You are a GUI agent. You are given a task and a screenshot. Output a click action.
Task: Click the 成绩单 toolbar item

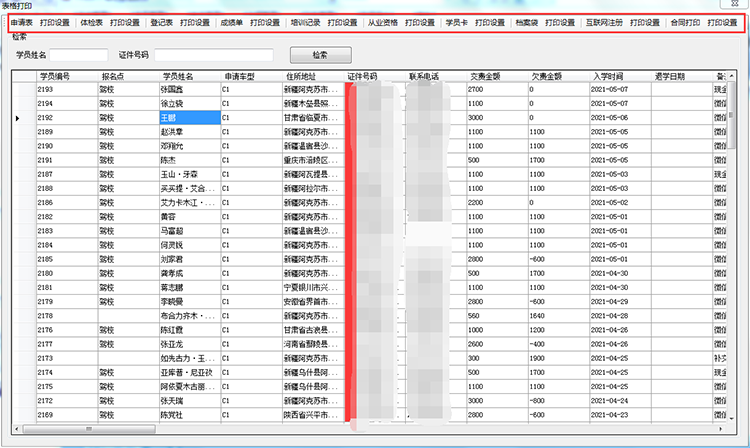231,21
